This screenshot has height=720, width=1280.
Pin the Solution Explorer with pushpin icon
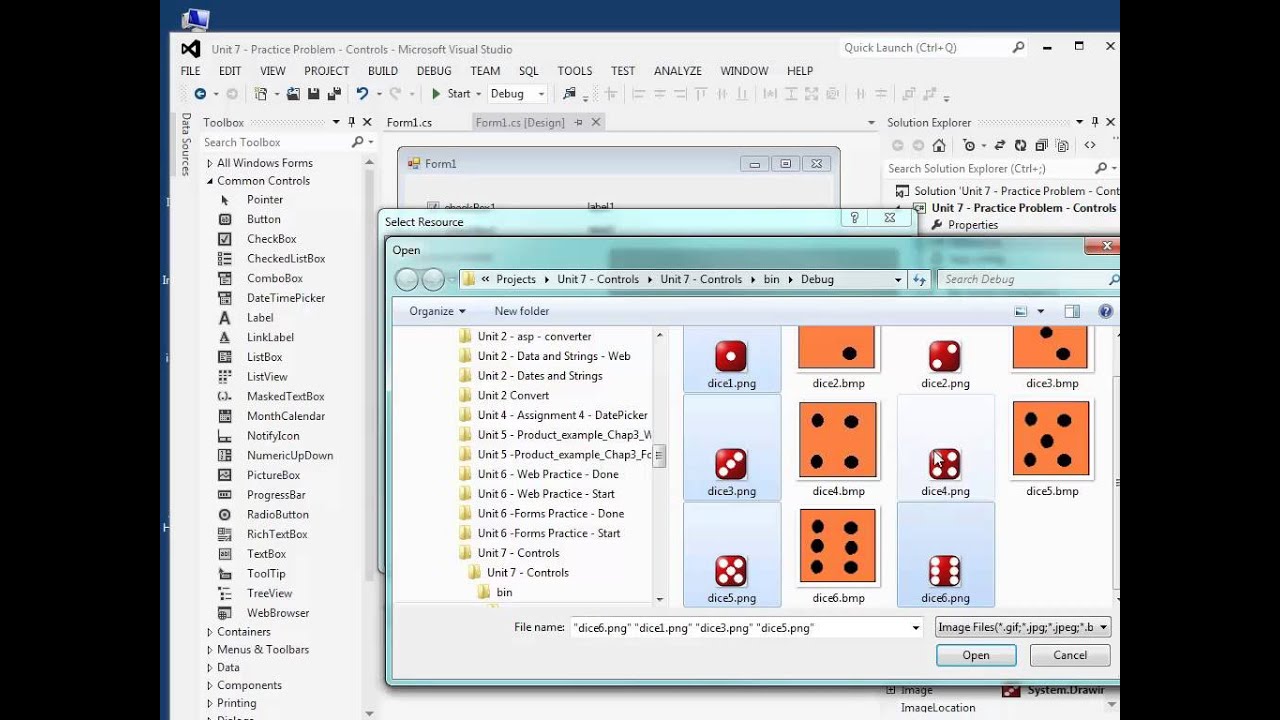tap(1095, 122)
